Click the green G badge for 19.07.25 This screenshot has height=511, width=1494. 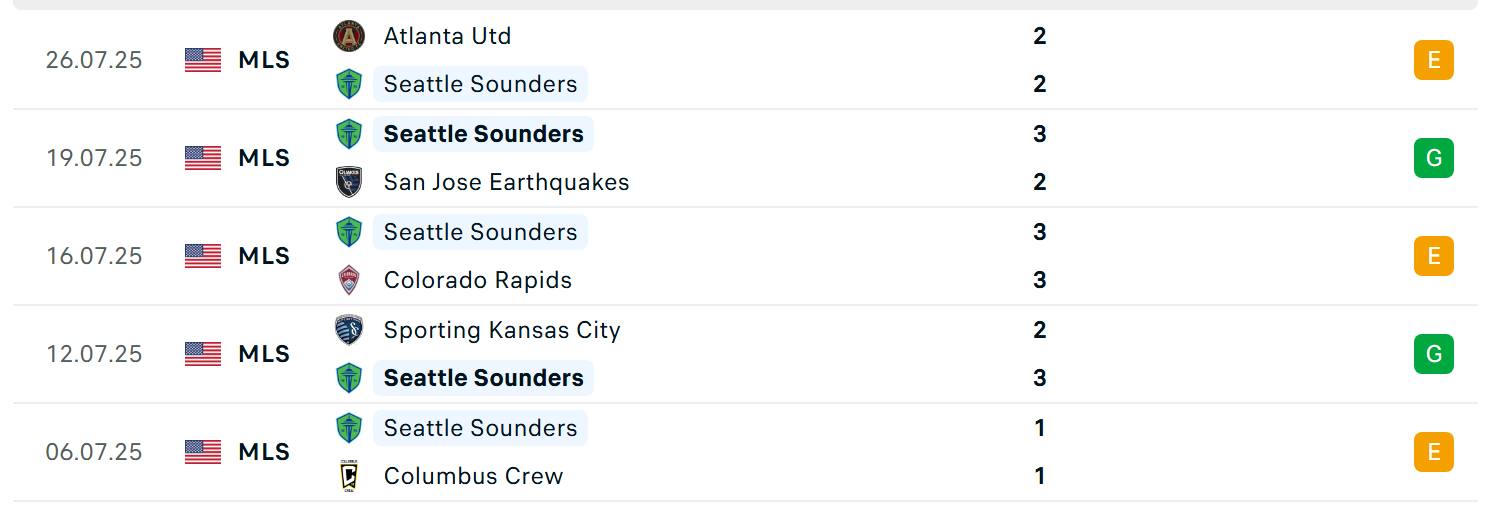[1433, 158]
